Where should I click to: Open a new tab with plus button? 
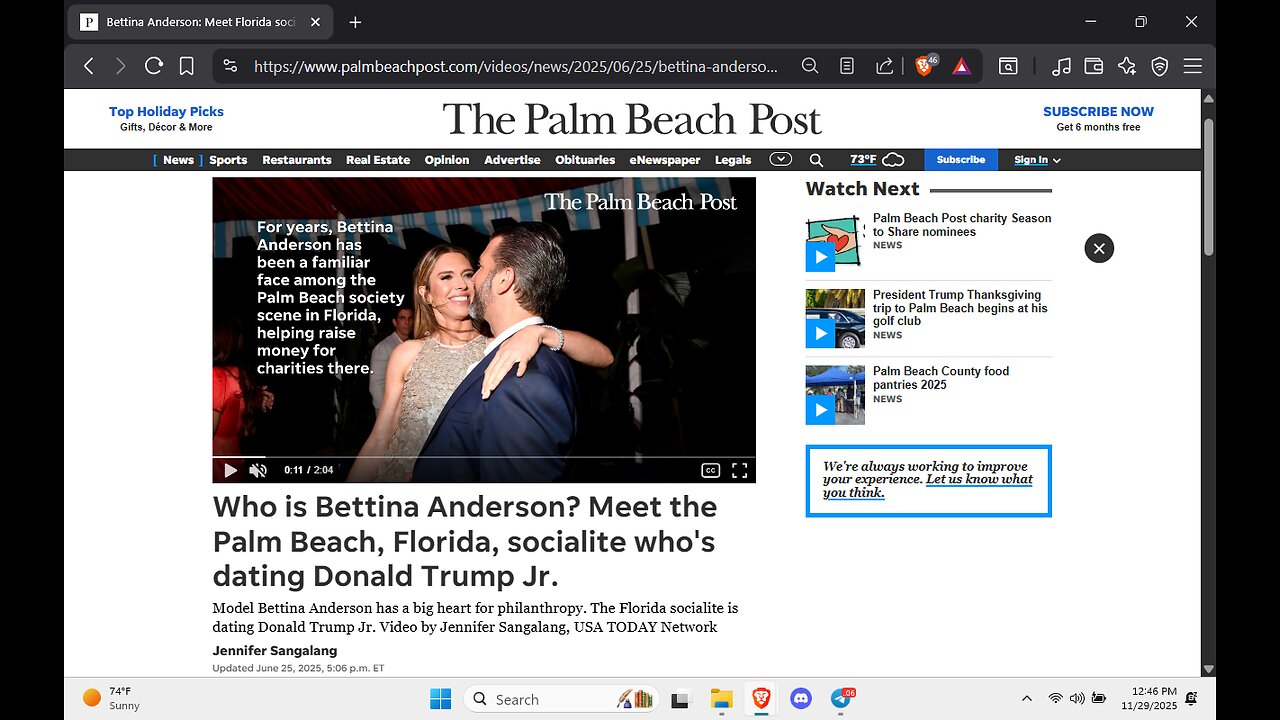pyautogui.click(x=355, y=22)
